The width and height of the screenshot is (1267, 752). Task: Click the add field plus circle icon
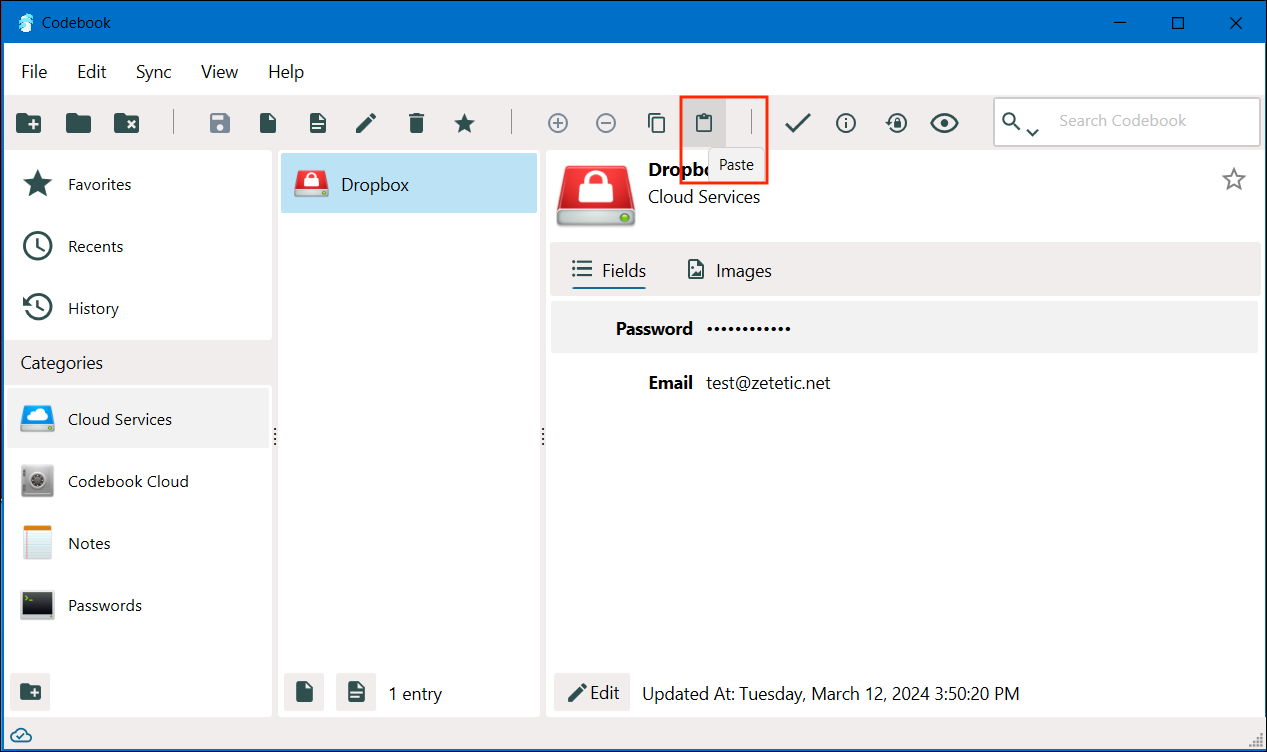point(558,123)
